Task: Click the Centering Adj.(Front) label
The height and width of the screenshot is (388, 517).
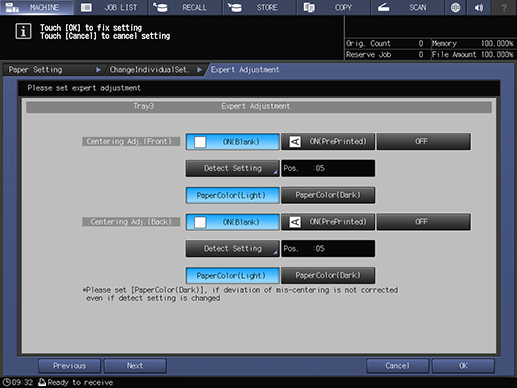Action: 131,141
